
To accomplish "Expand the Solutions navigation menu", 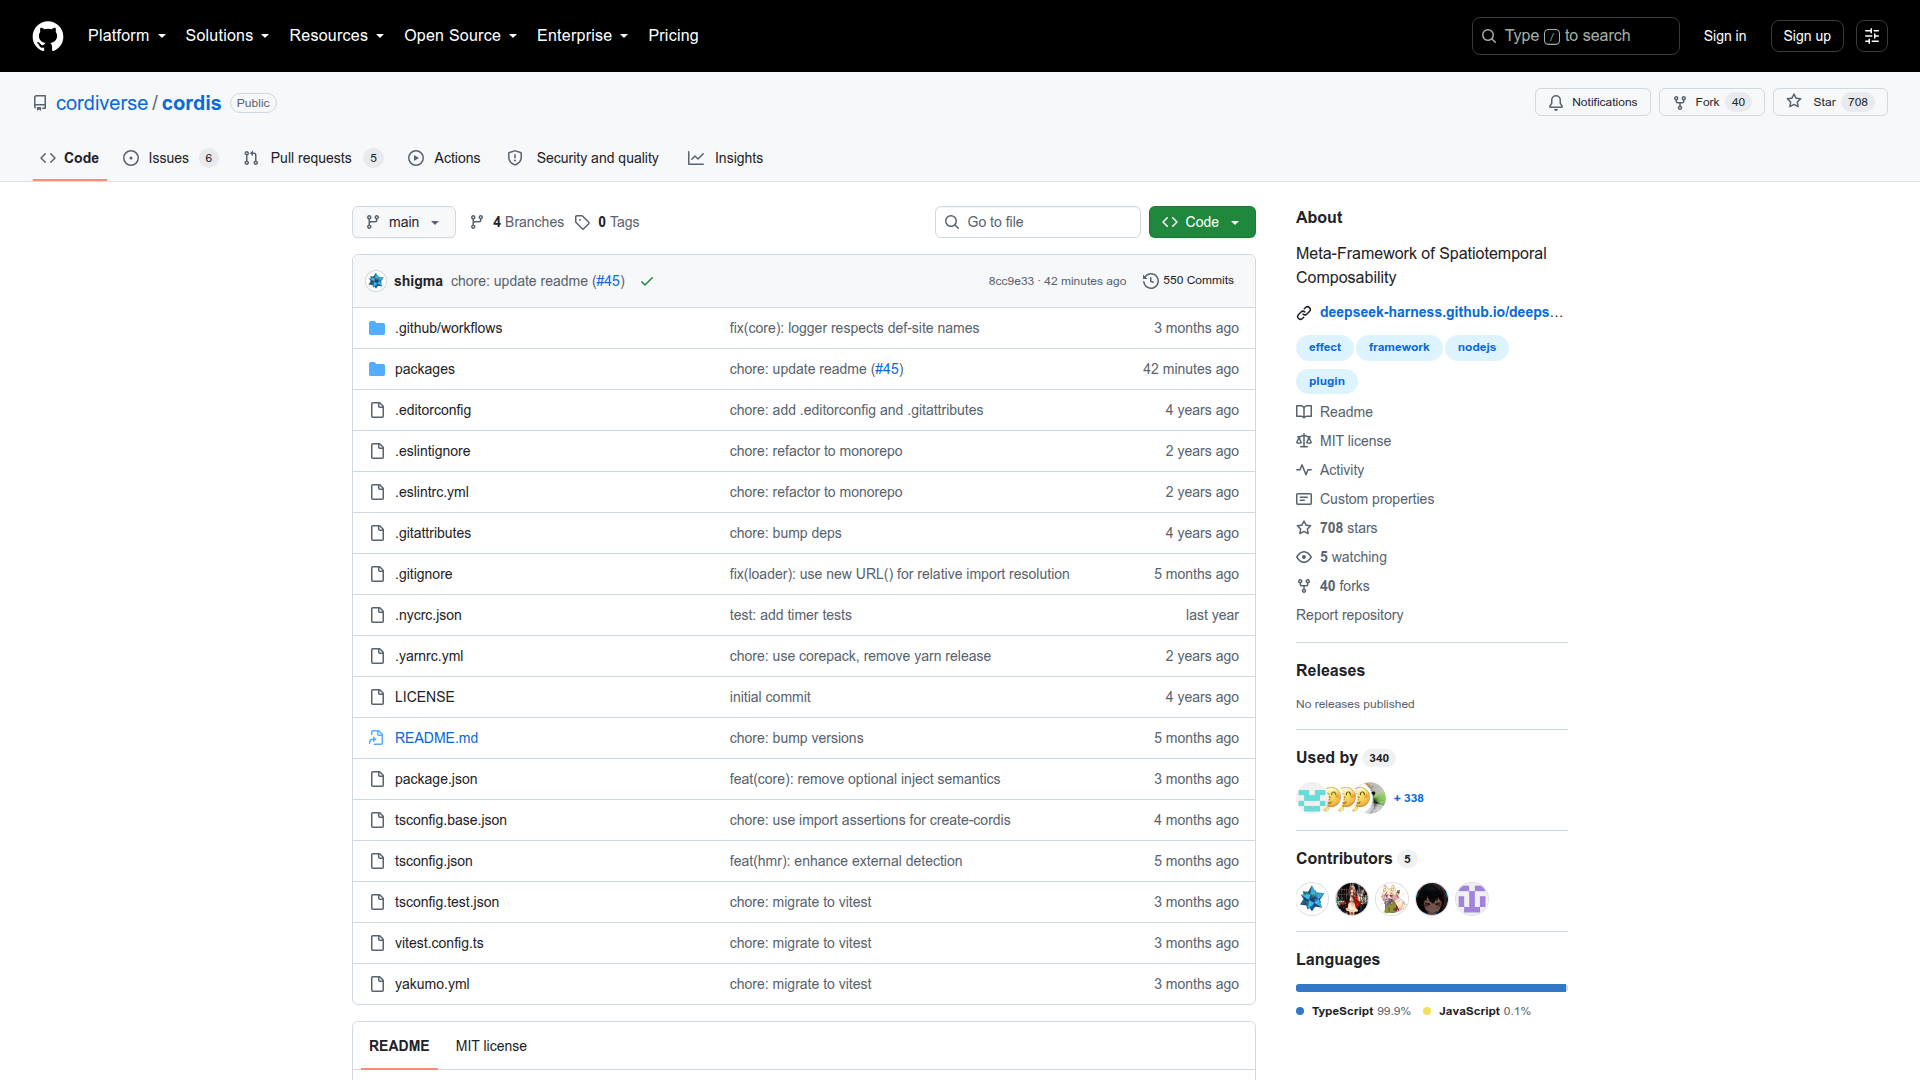I will click(227, 36).
